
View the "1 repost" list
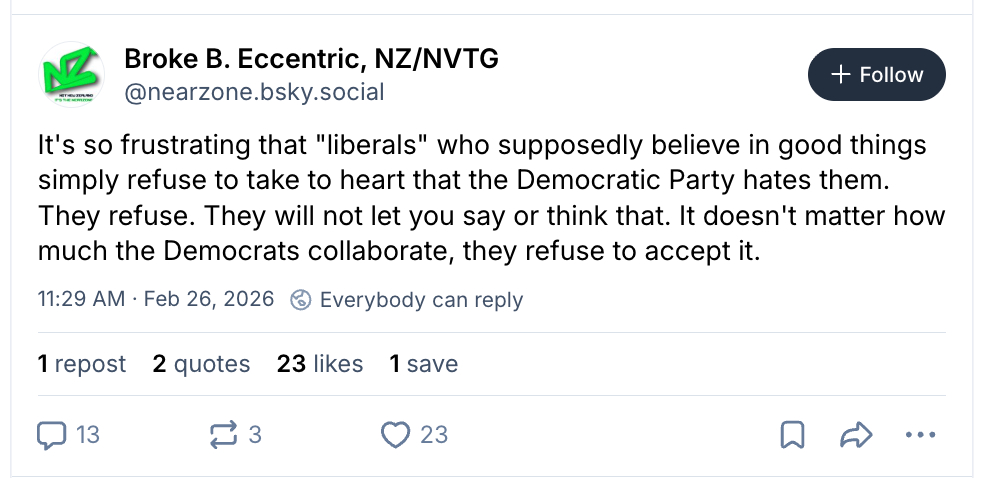click(x=82, y=363)
